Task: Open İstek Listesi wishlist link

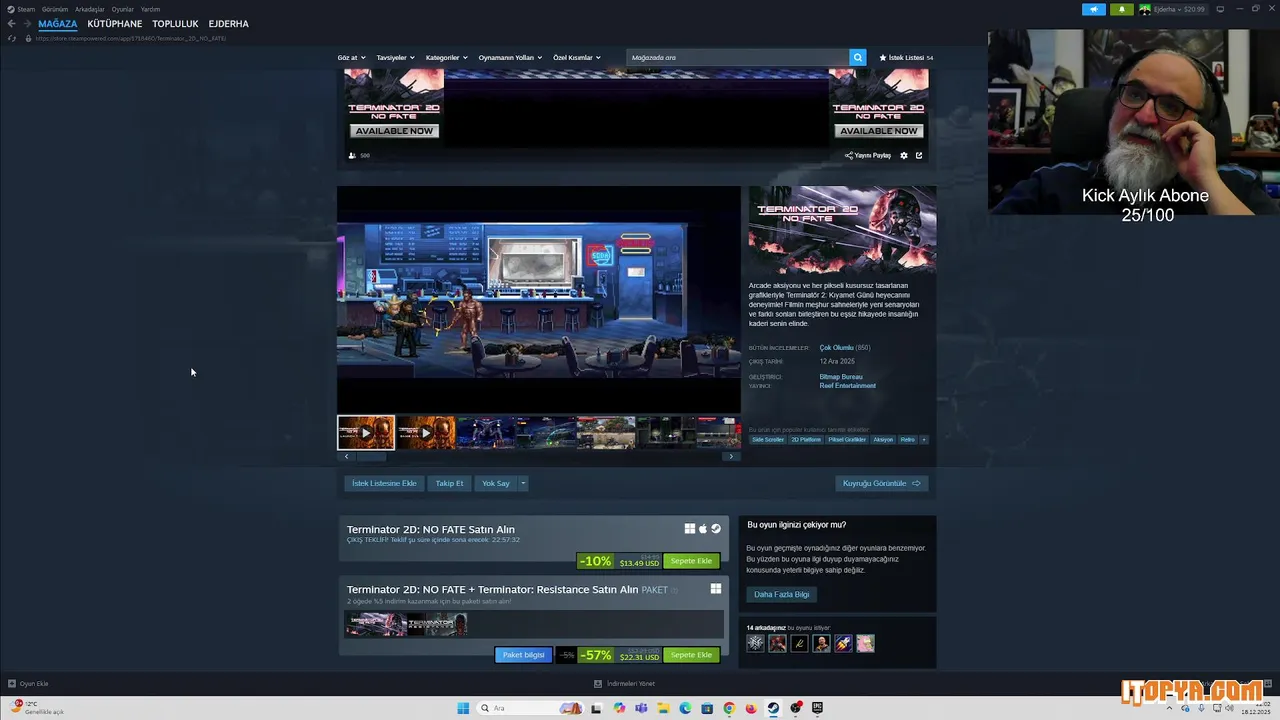Action: (x=906, y=58)
